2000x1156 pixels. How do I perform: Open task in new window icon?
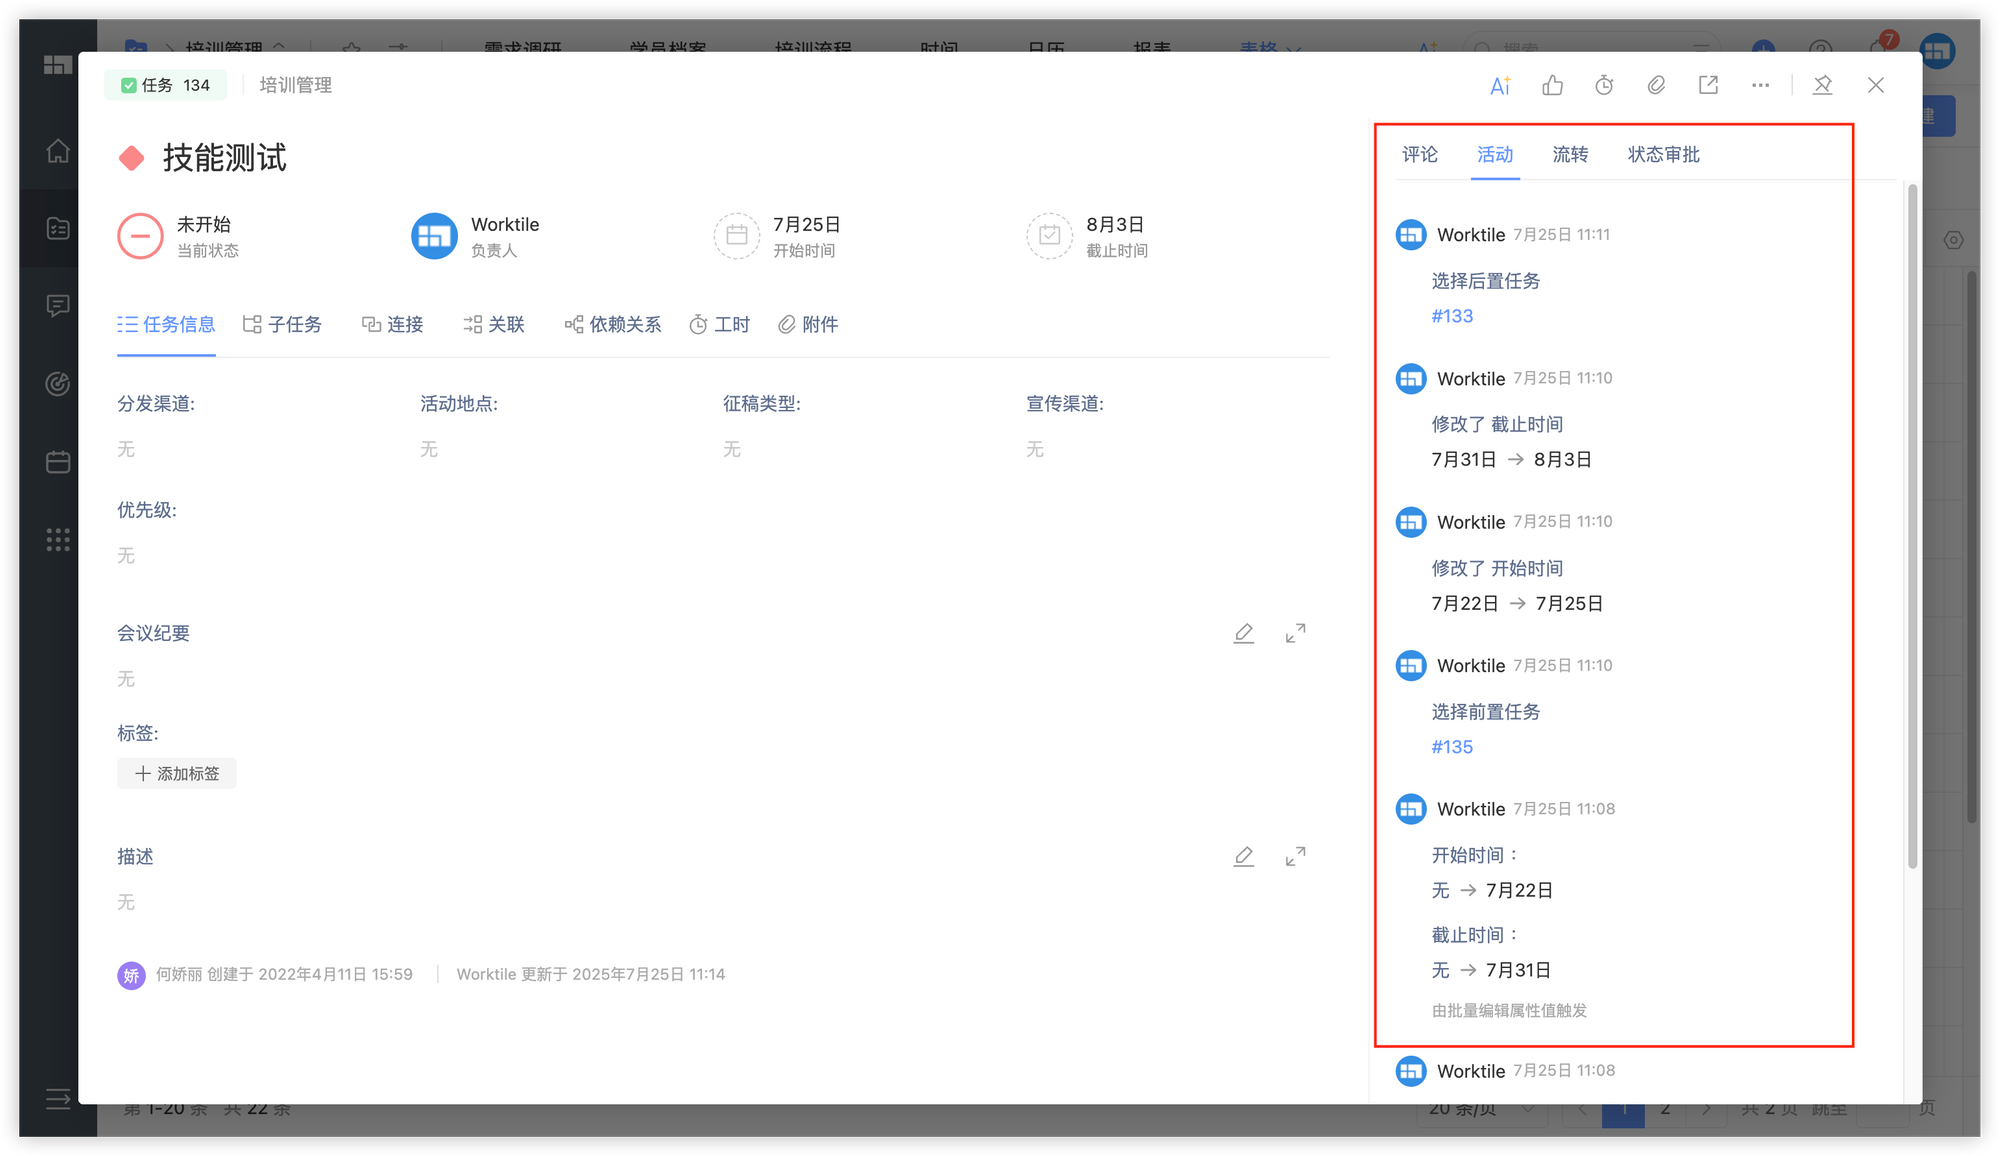click(x=1708, y=86)
